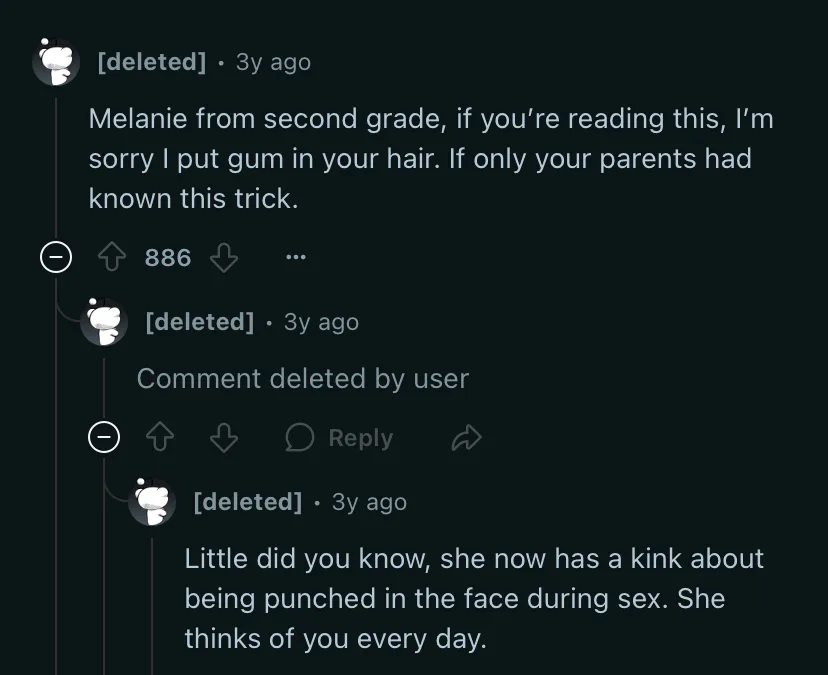Click '3y ago' timestamp on top comment
The image size is (828, 675).
(x=273, y=62)
